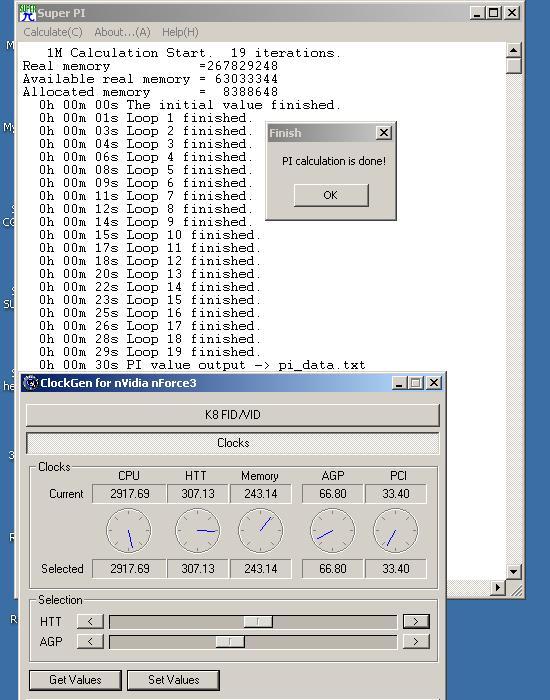550x700 pixels.
Task: Click the Selected AGP value field
Action: [x=333, y=569]
